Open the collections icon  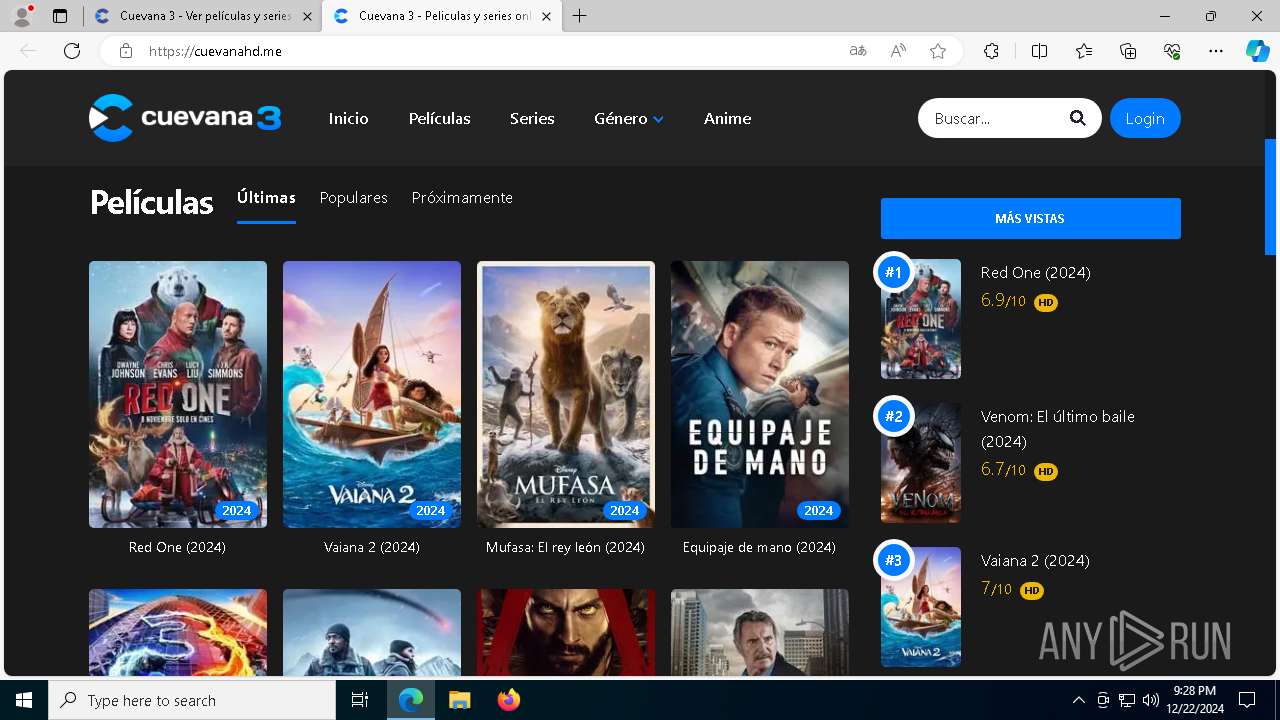(1128, 51)
